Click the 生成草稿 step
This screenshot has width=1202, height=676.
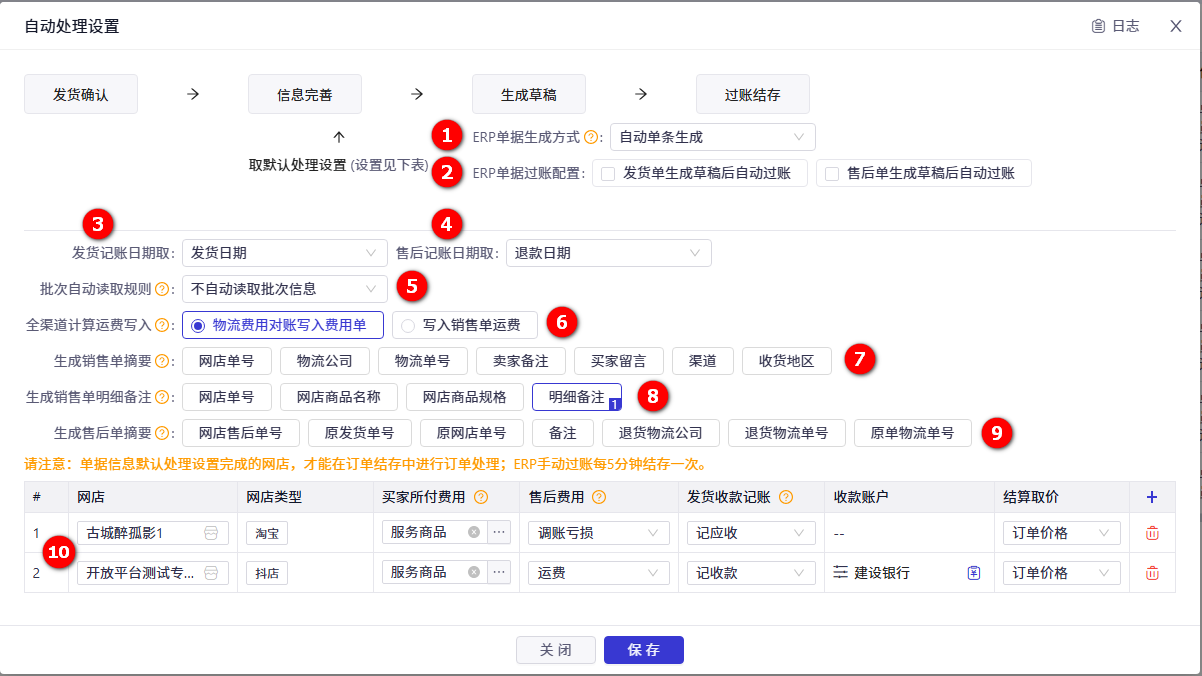(x=529, y=95)
